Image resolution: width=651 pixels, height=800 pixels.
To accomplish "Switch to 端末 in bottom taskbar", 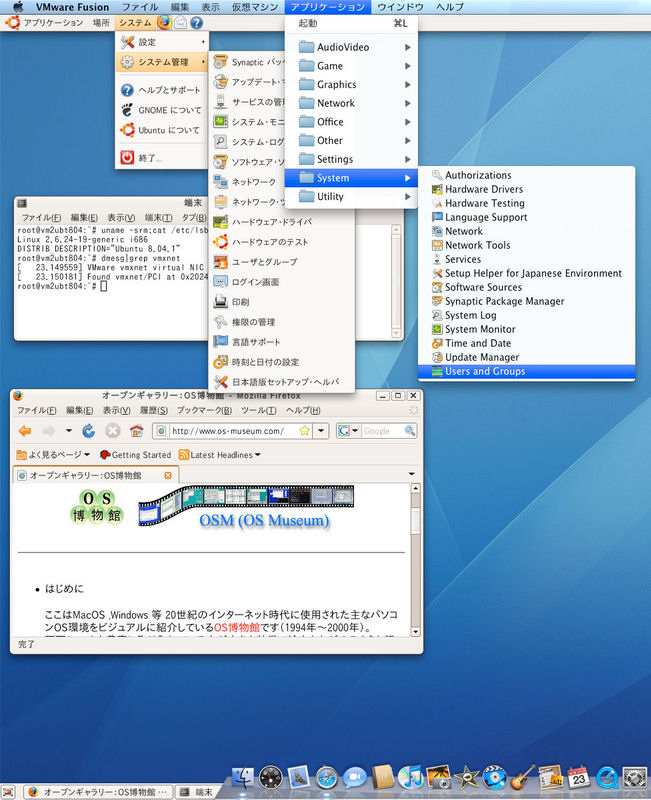I will tap(197, 792).
